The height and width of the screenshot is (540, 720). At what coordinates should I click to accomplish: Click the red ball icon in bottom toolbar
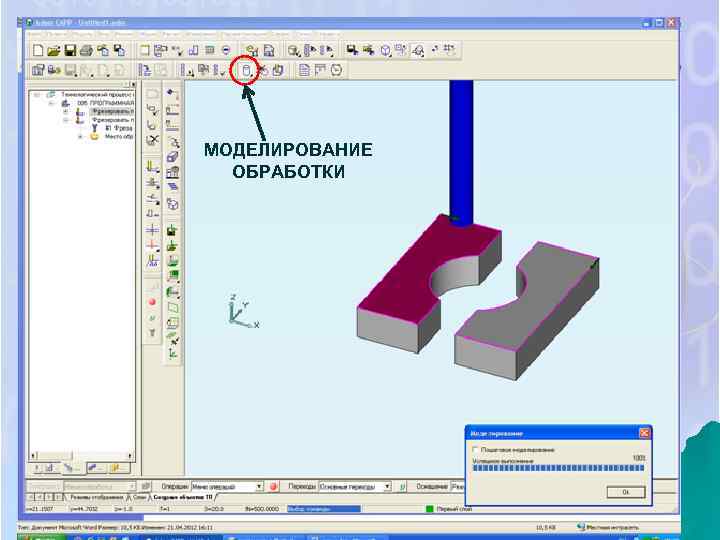tap(274, 486)
